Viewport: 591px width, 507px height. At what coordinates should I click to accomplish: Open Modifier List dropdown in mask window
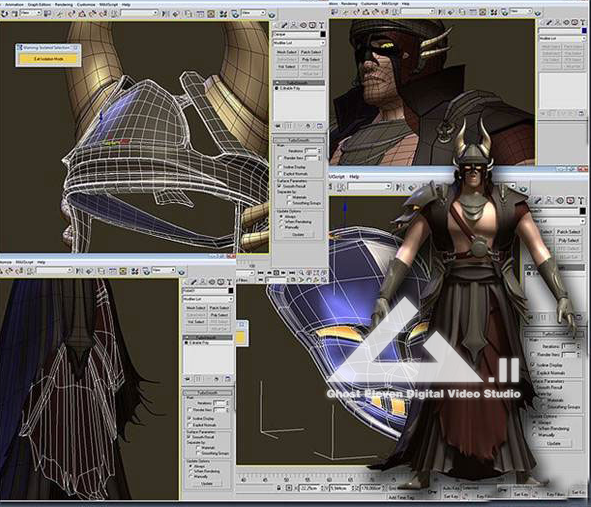coord(557,221)
